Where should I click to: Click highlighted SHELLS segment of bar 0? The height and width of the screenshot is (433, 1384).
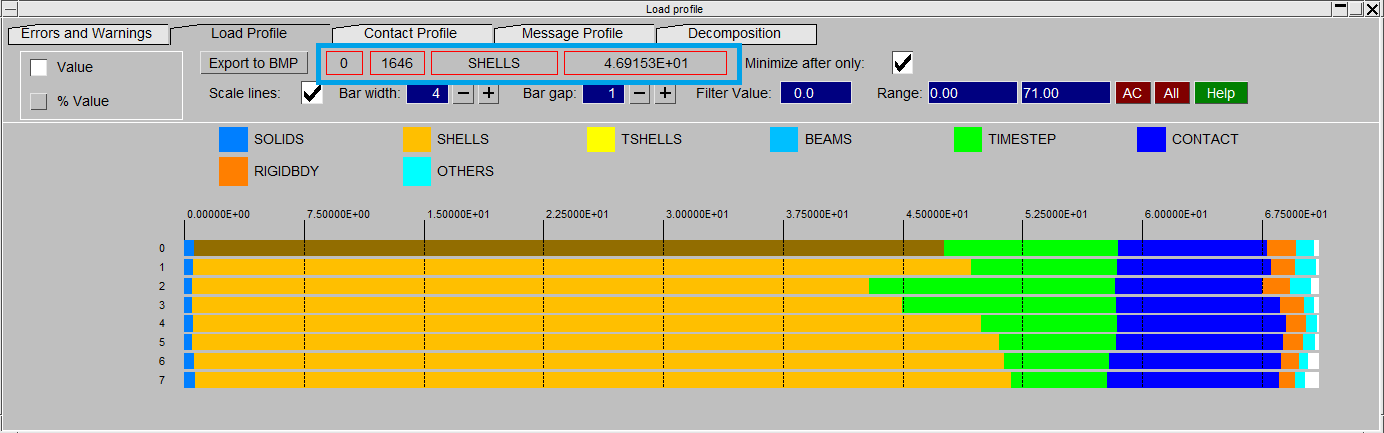click(568, 248)
